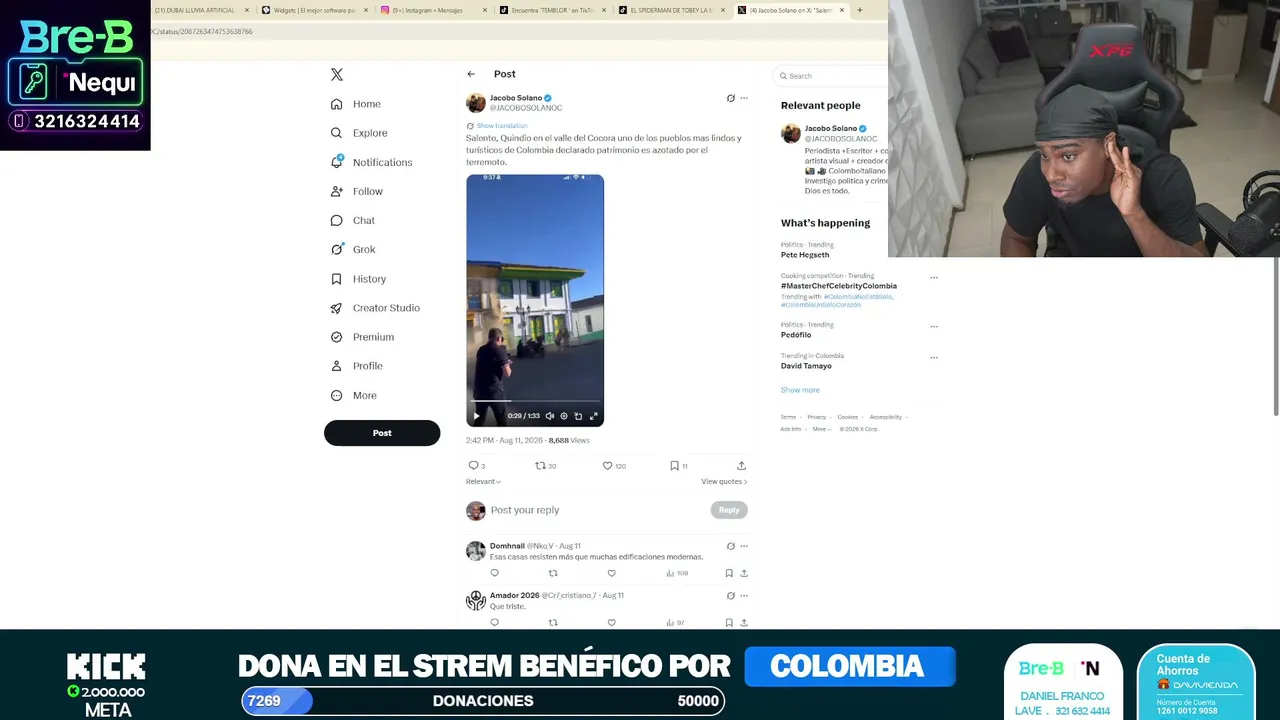This screenshot has height=720, width=1280.
Task: Play the video in the post
Action: (476, 416)
